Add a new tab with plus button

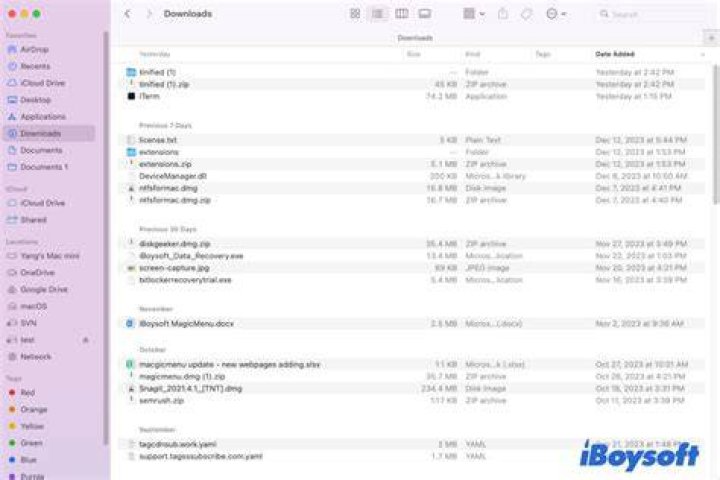pos(711,38)
